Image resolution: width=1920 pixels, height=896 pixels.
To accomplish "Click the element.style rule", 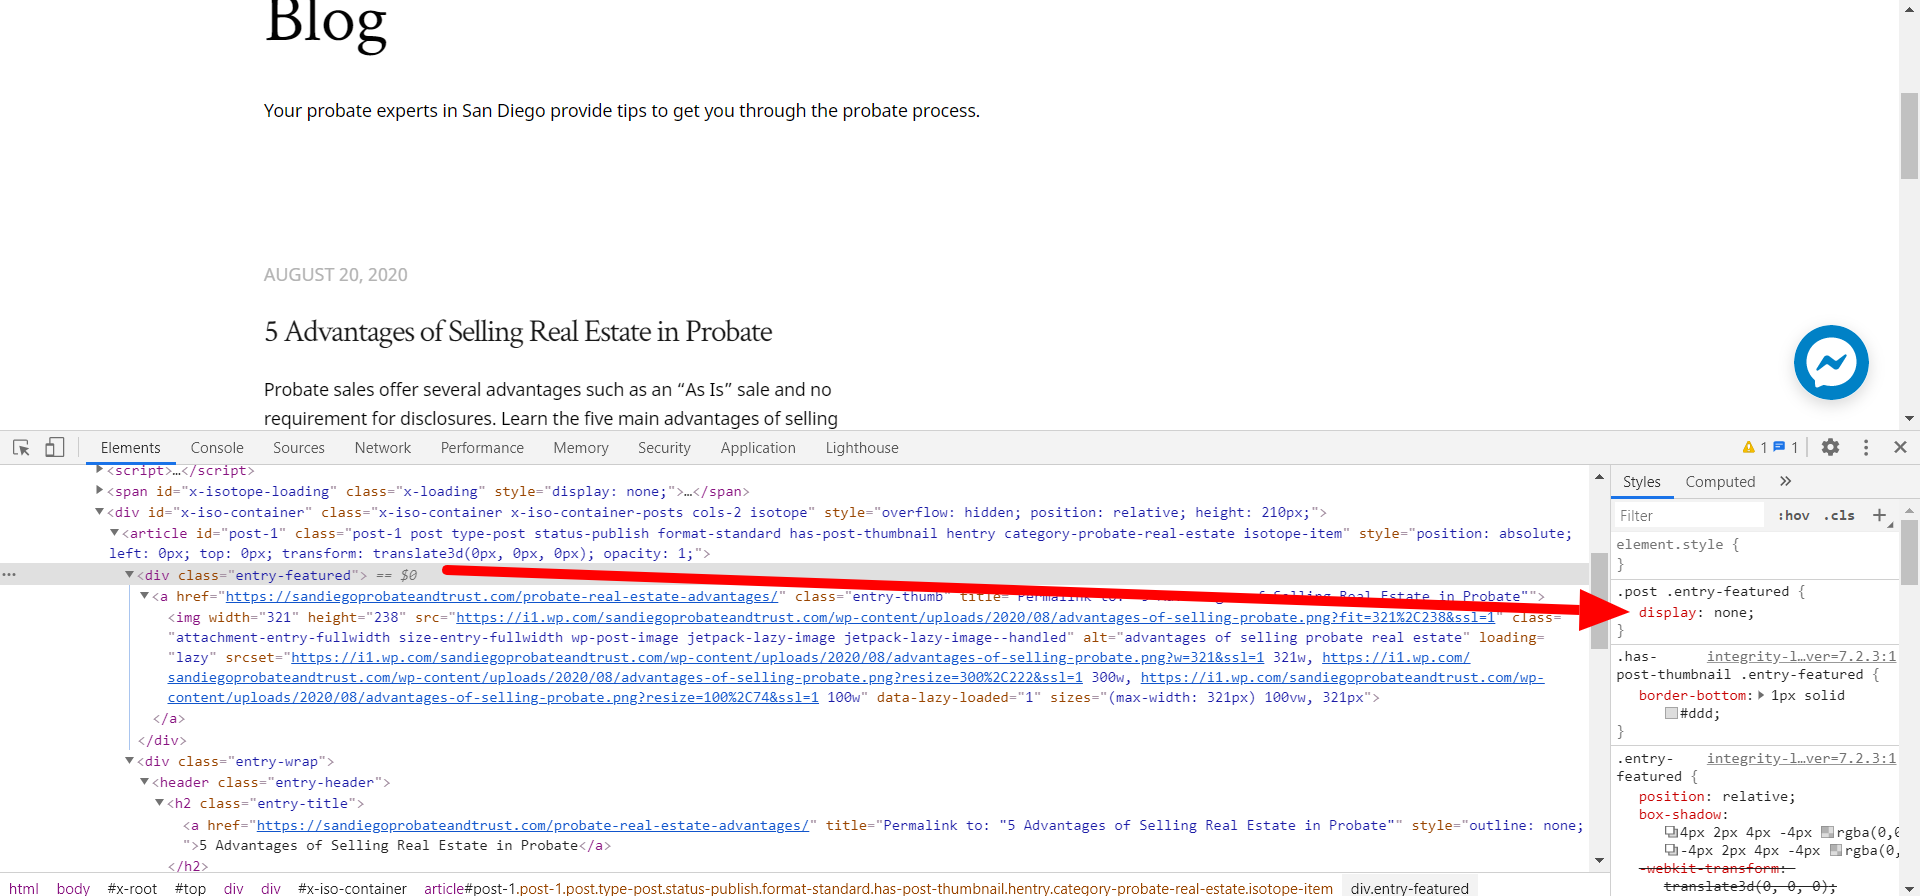I will tap(1677, 545).
